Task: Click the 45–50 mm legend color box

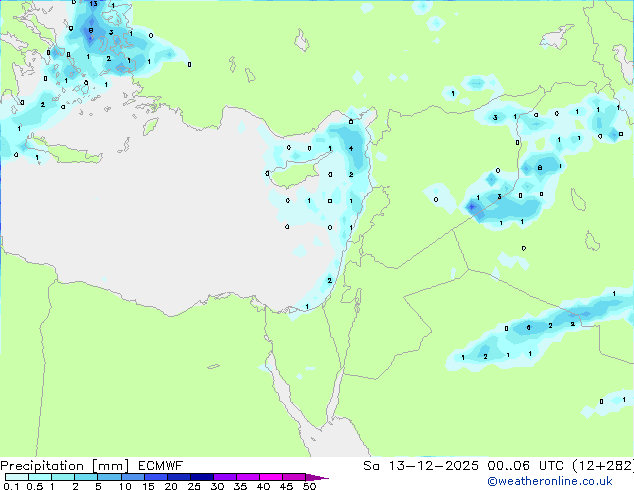Action: point(294,477)
